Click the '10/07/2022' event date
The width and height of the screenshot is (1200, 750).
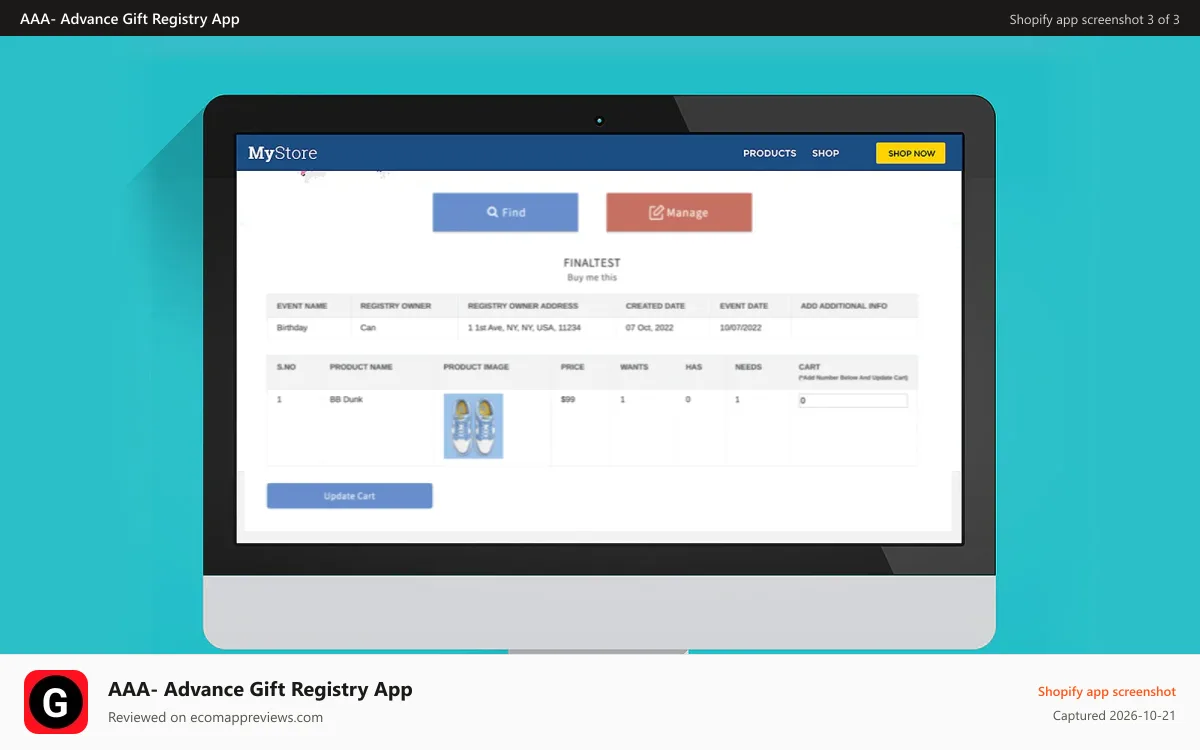coord(741,328)
